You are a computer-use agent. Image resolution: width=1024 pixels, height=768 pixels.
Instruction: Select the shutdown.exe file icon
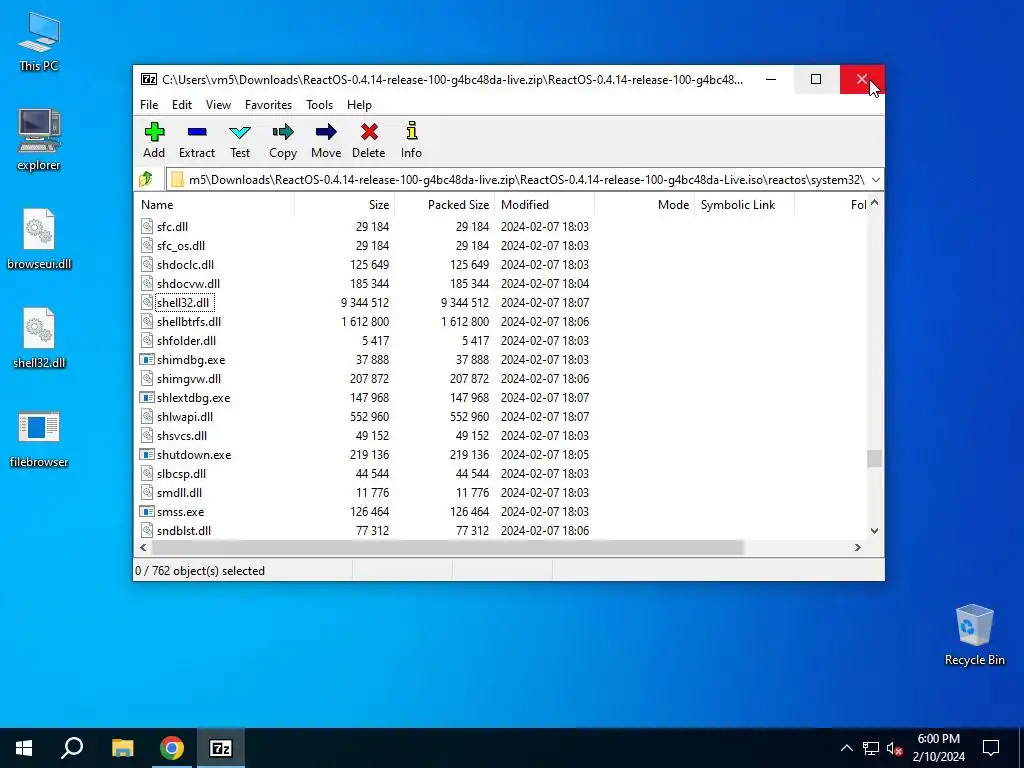pyautogui.click(x=148, y=455)
